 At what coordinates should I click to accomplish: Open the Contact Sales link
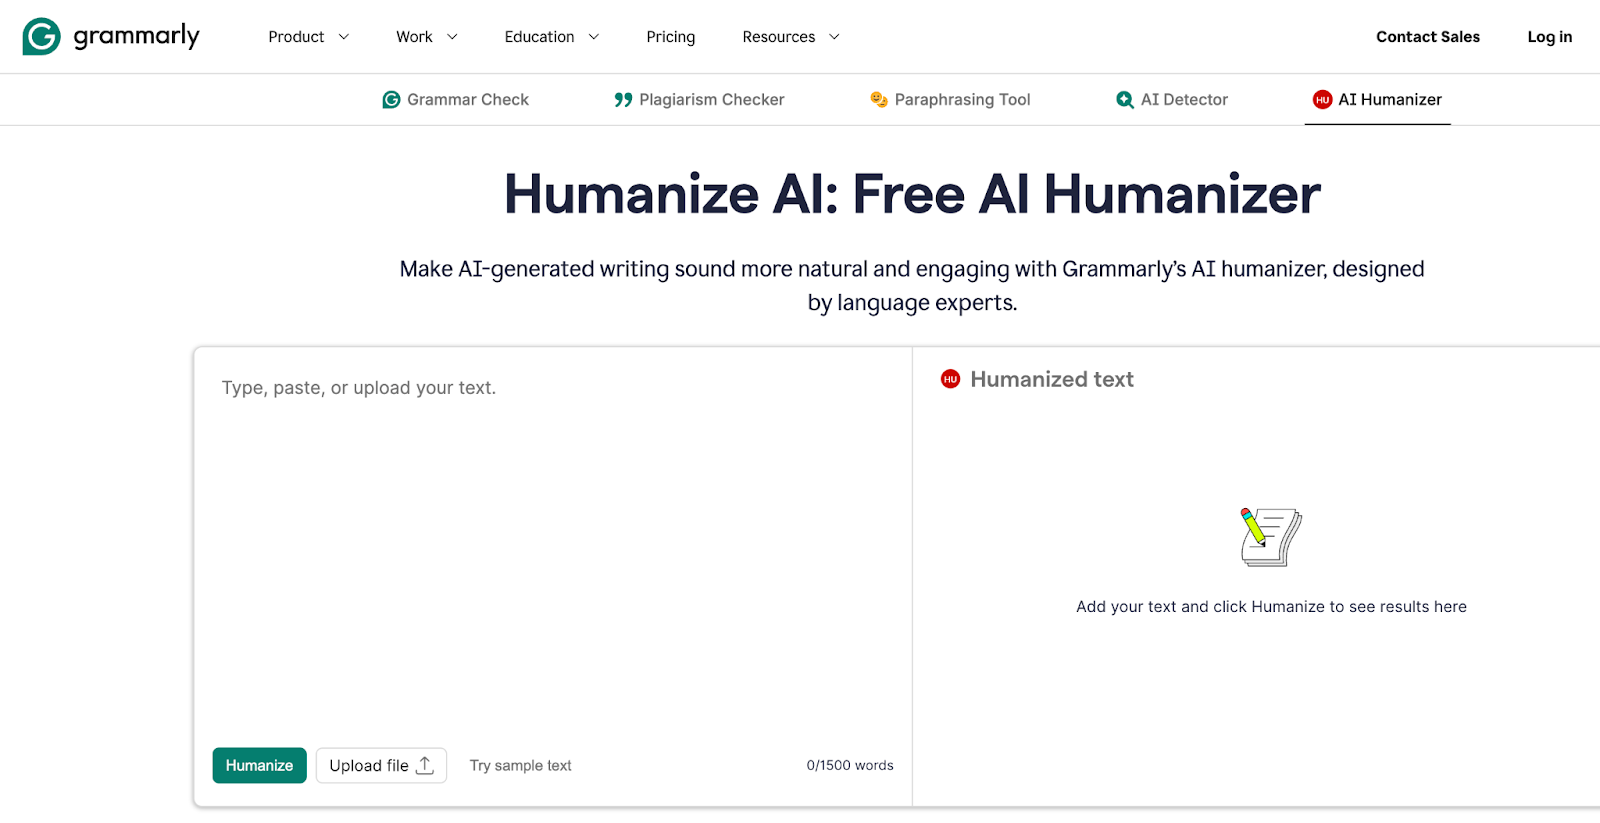[x=1427, y=37]
